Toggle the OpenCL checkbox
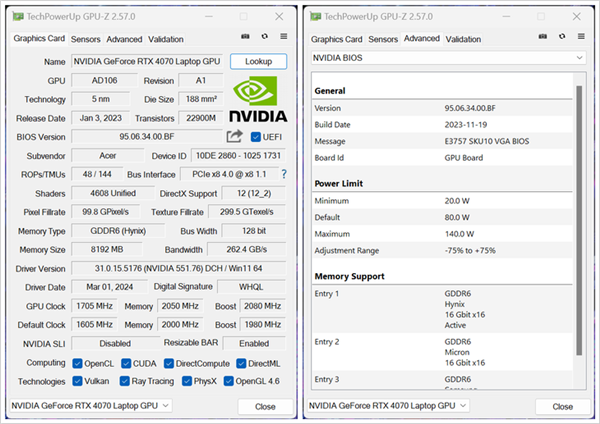 click(x=79, y=363)
